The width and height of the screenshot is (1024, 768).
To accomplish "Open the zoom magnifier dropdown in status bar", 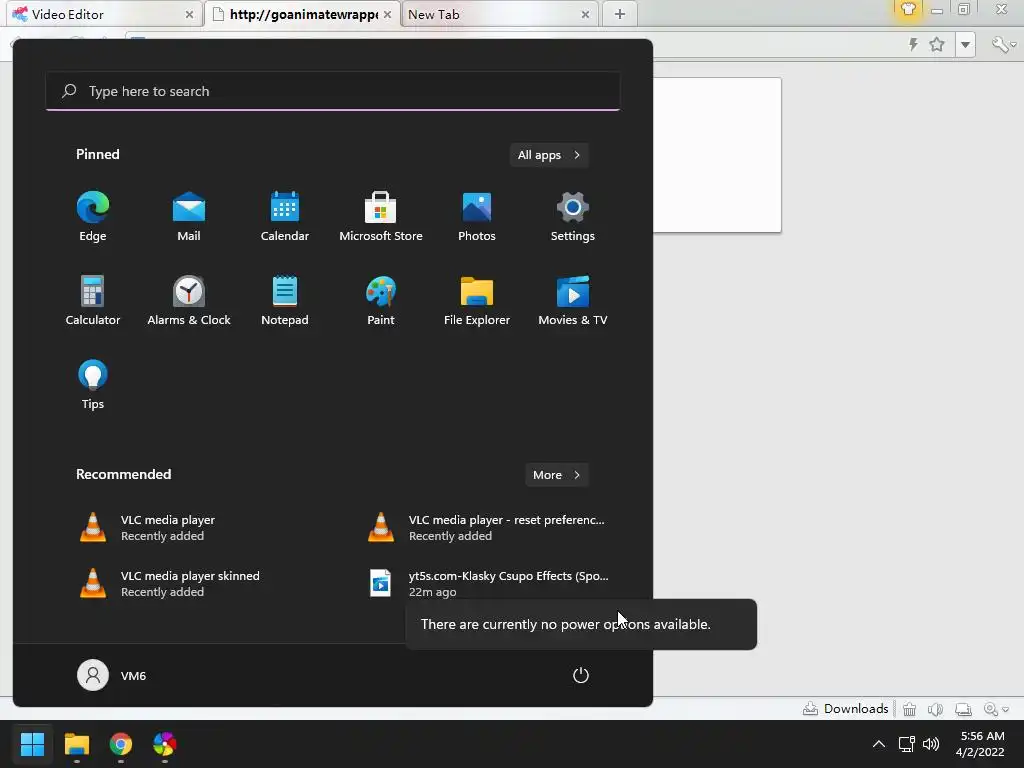I will [996, 709].
